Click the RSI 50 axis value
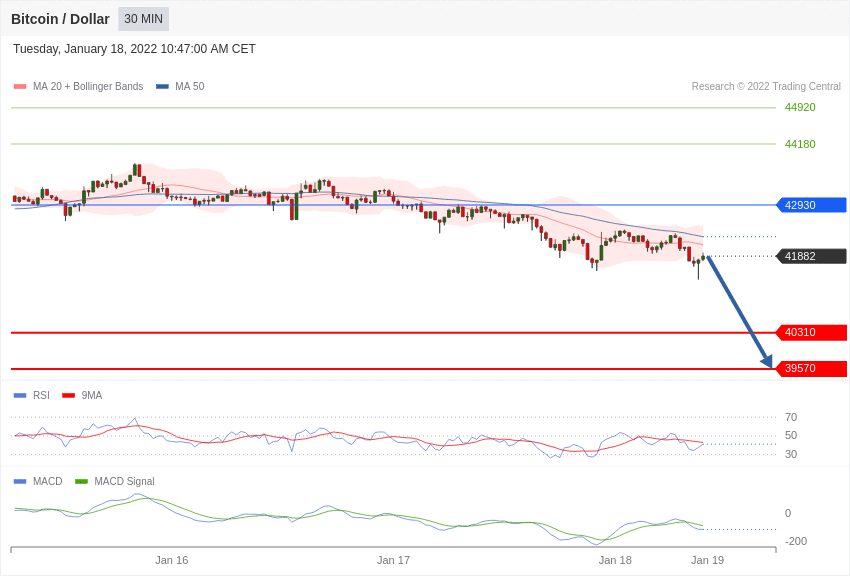 coord(791,435)
